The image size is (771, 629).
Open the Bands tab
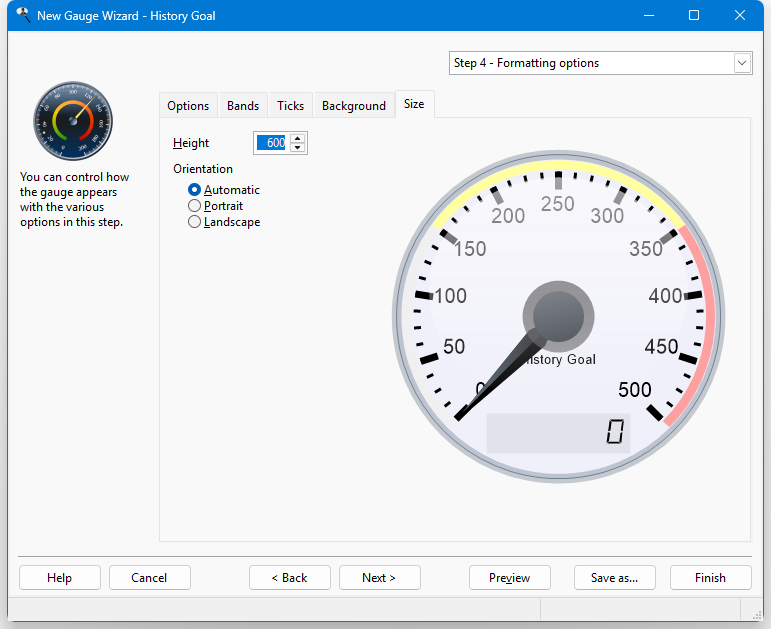(243, 106)
